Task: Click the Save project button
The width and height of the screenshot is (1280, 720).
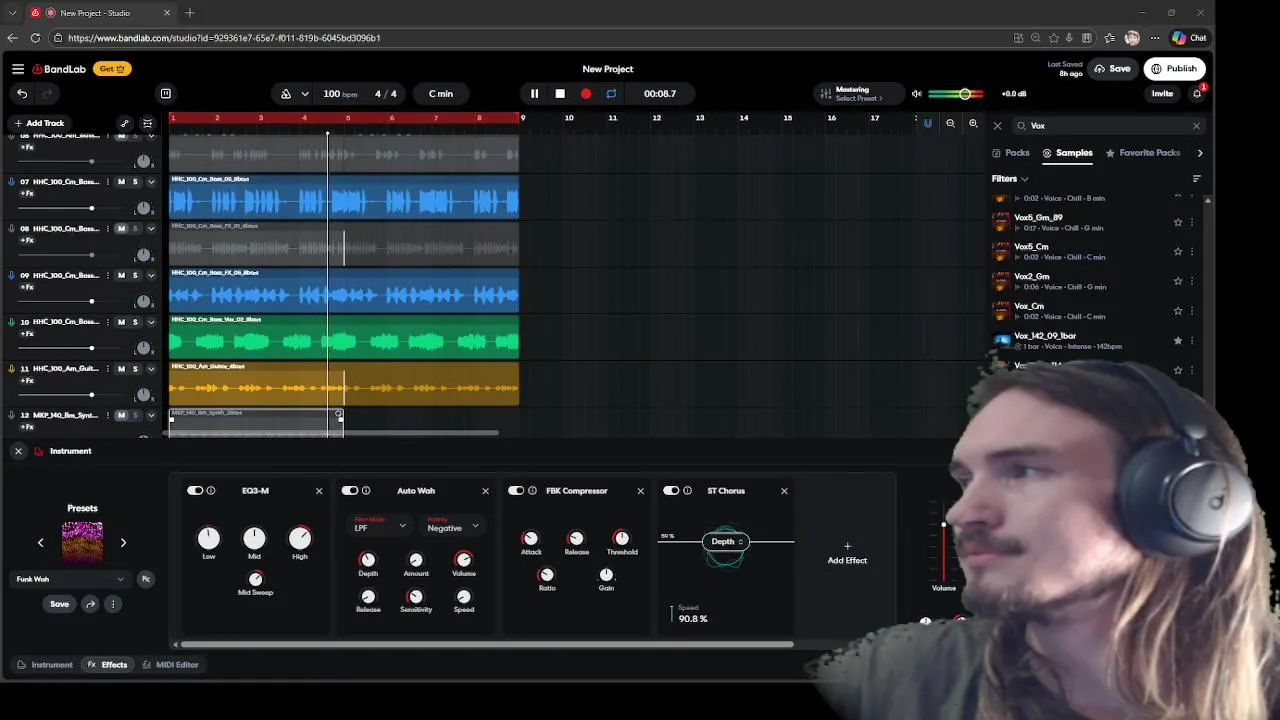Action: point(1112,69)
